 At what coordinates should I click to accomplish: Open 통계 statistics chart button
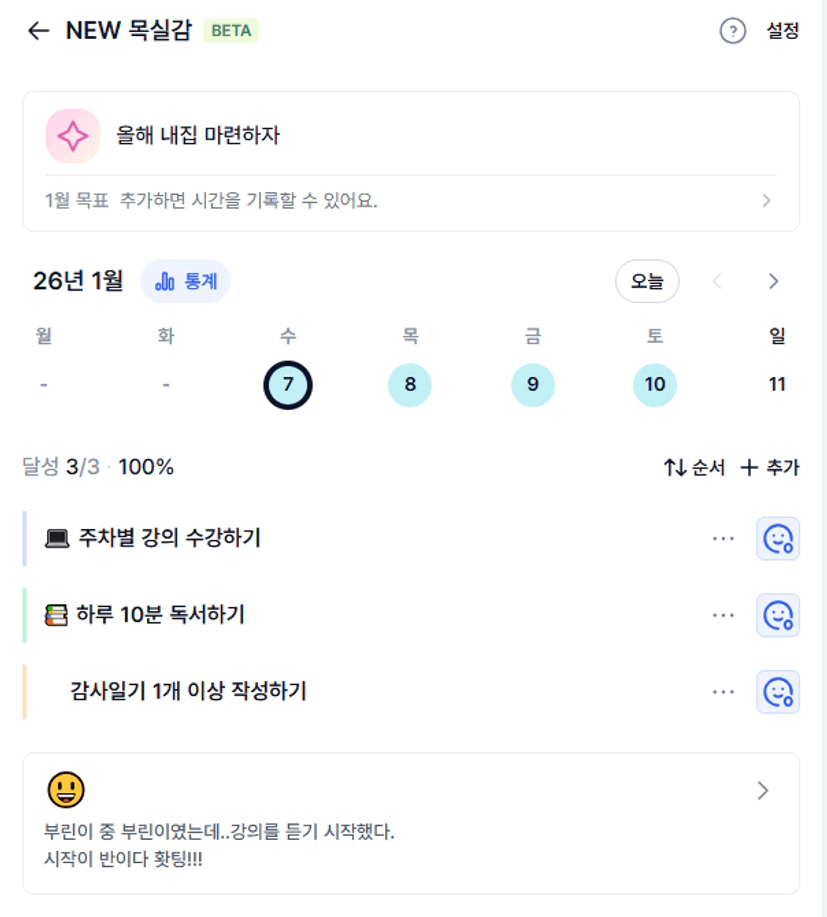(x=185, y=281)
